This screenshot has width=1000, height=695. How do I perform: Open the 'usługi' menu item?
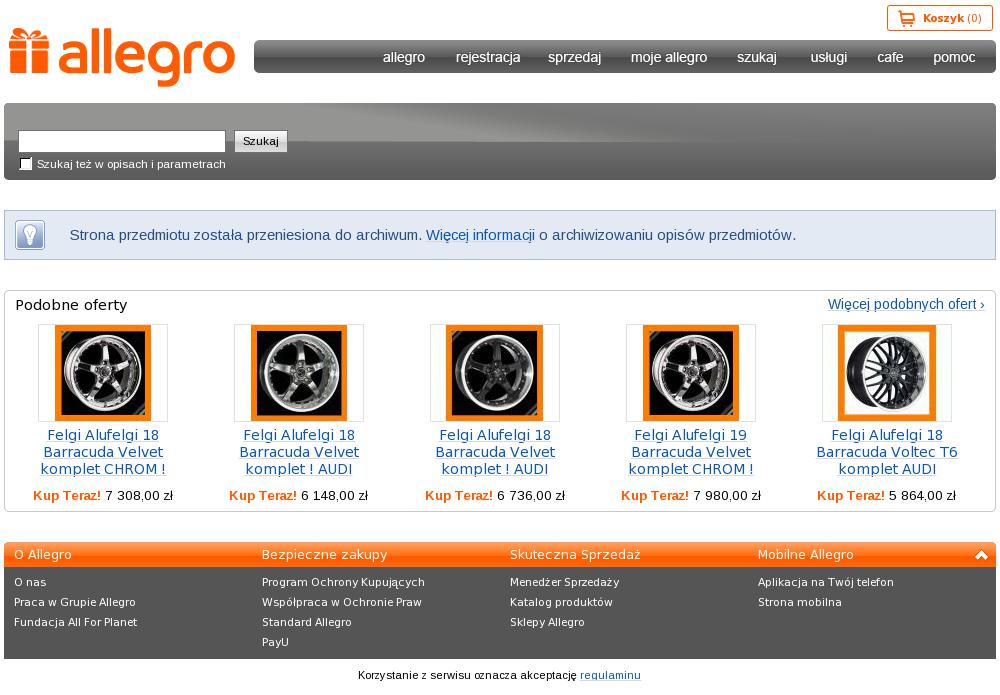(x=829, y=57)
